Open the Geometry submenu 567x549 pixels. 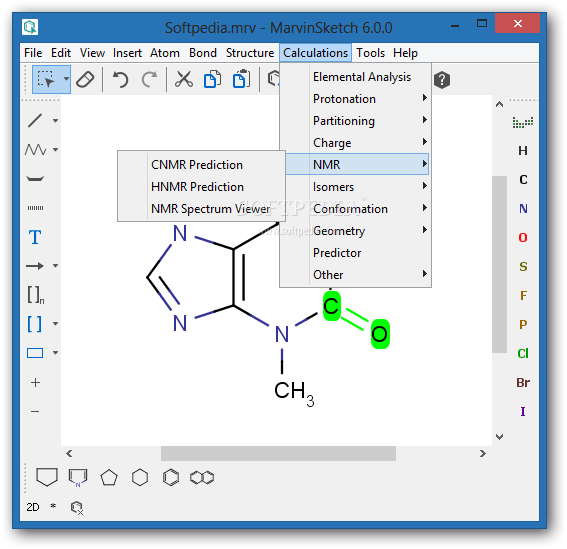(x=355, y=231)
